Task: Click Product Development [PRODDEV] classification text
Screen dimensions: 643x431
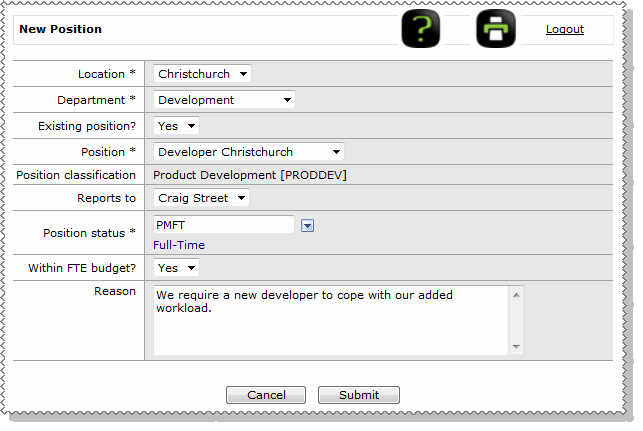Action: tap(250, 175)
